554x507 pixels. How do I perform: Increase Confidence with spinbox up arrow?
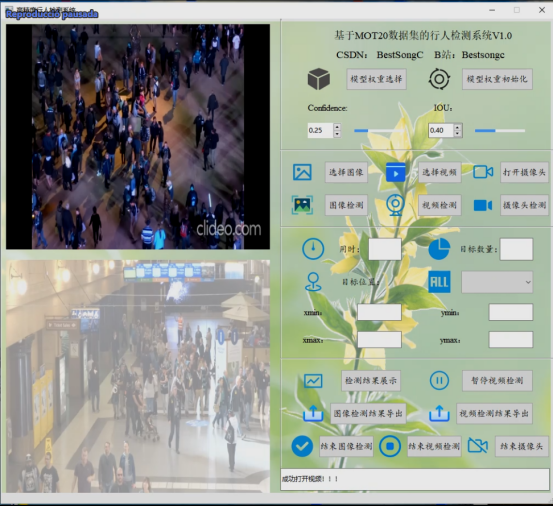tap(337, 127)
